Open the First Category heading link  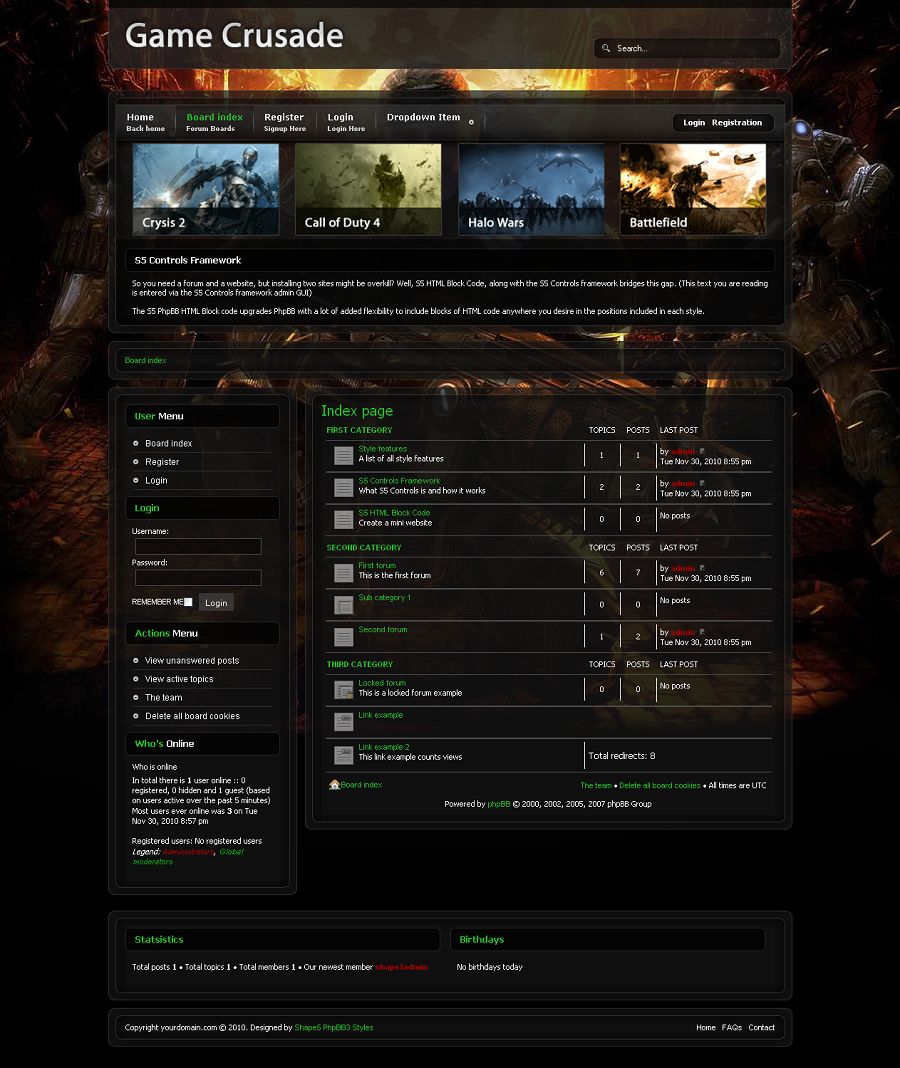pos(359,430)
